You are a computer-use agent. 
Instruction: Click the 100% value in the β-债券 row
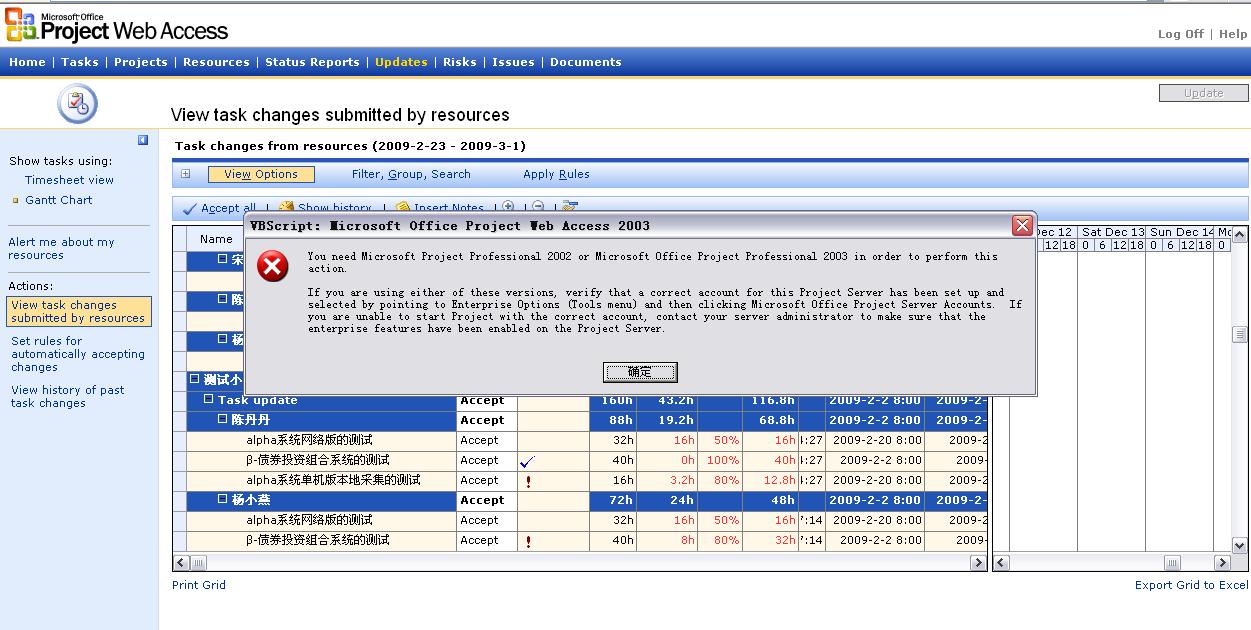pyautogui.click(x=722, y=460)
